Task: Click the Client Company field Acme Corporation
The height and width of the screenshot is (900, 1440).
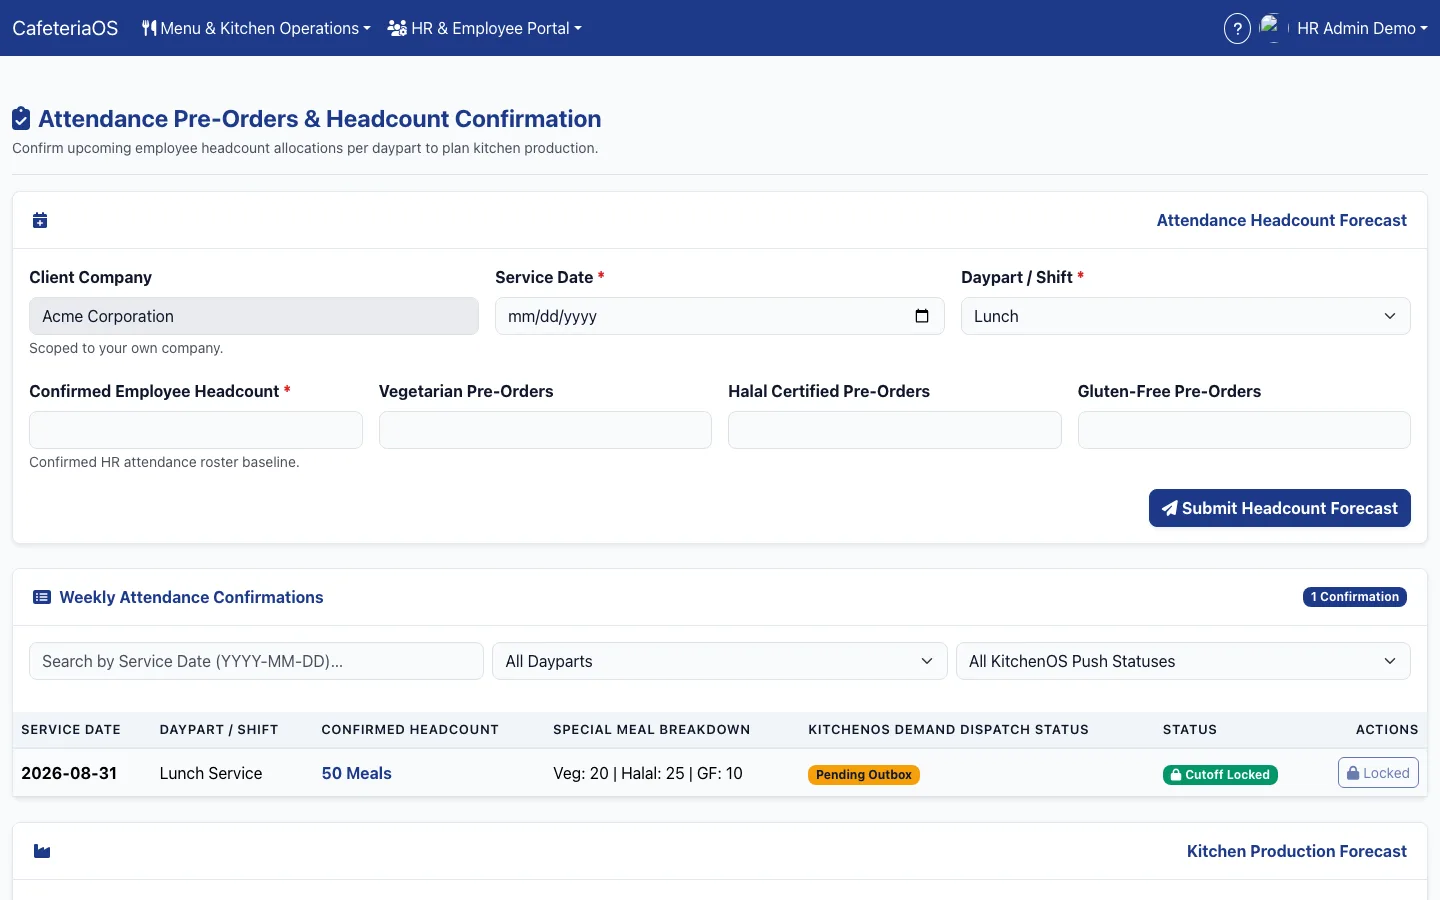Action: (x=254, y=316)
